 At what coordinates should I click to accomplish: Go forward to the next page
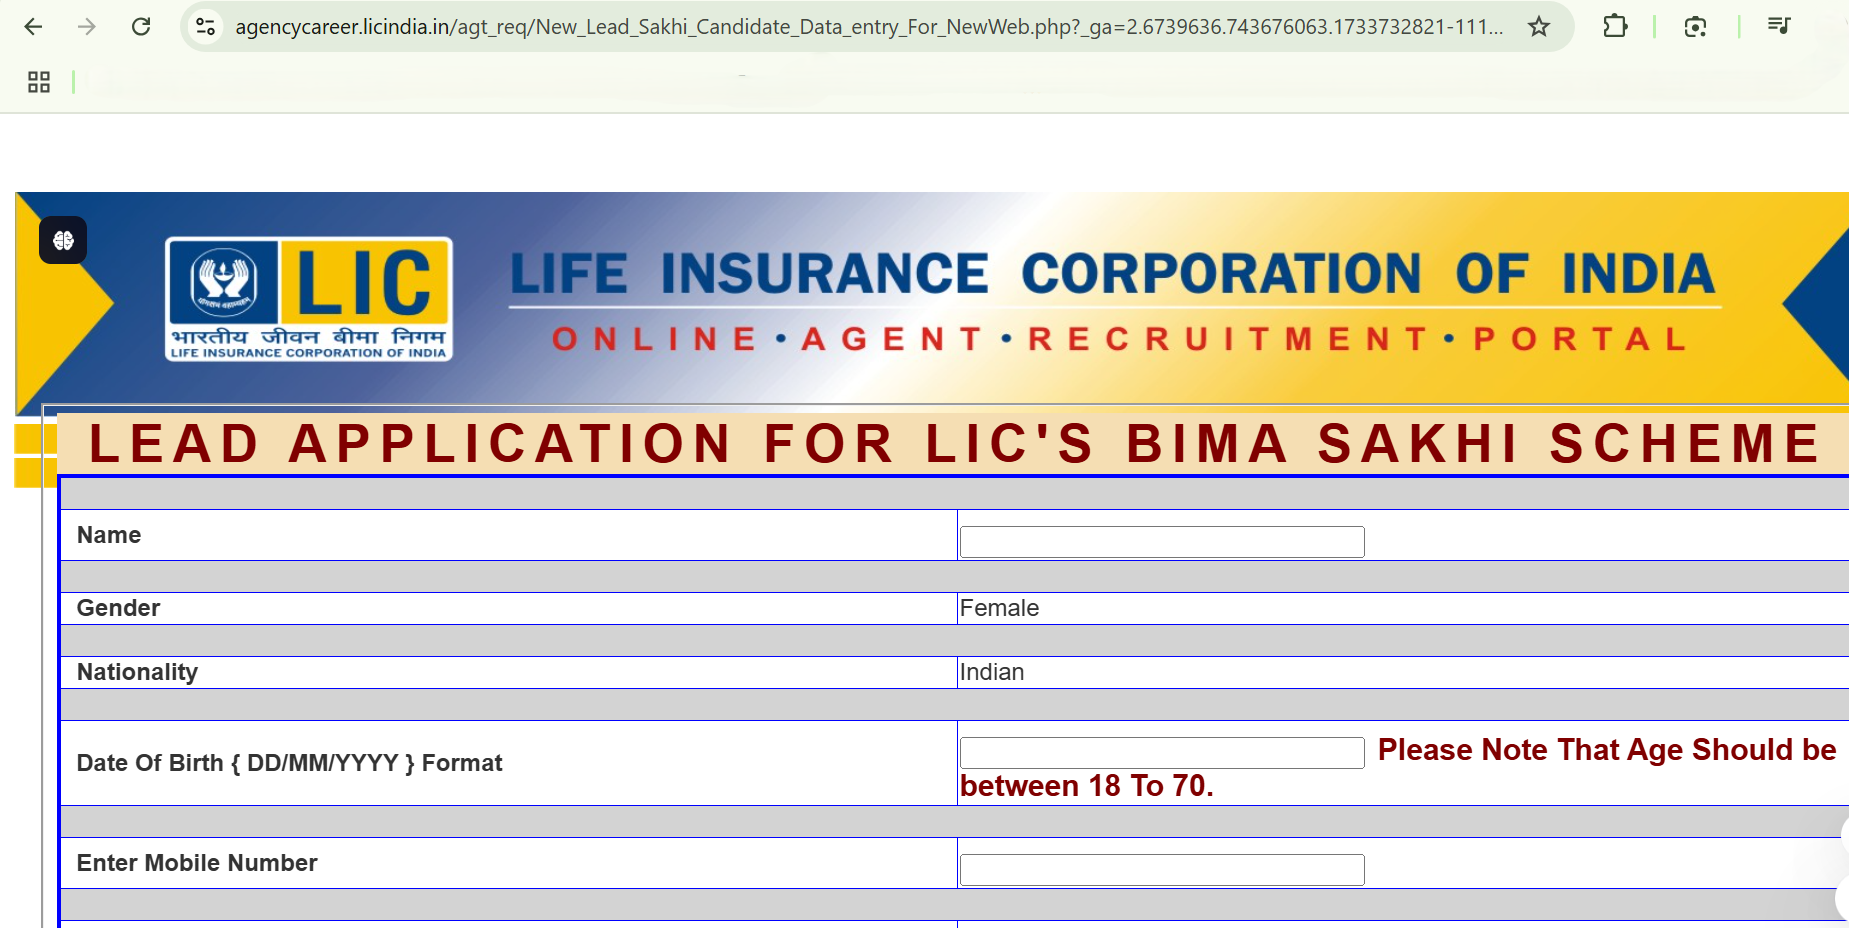(87, 27)
